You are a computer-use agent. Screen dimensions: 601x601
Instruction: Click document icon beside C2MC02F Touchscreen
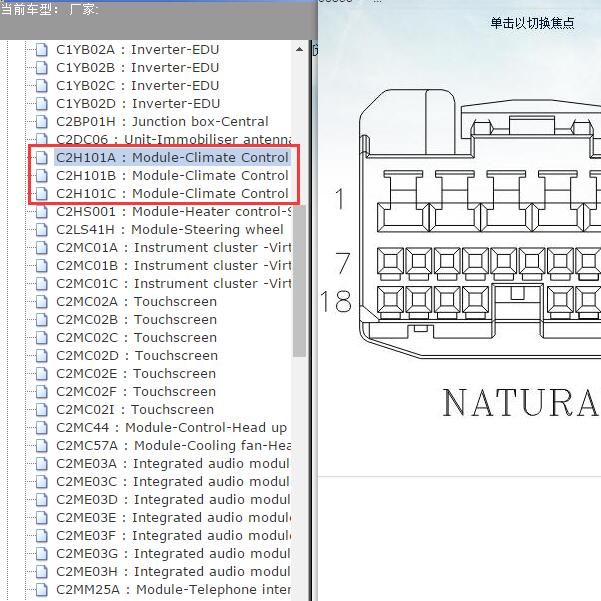41,392
